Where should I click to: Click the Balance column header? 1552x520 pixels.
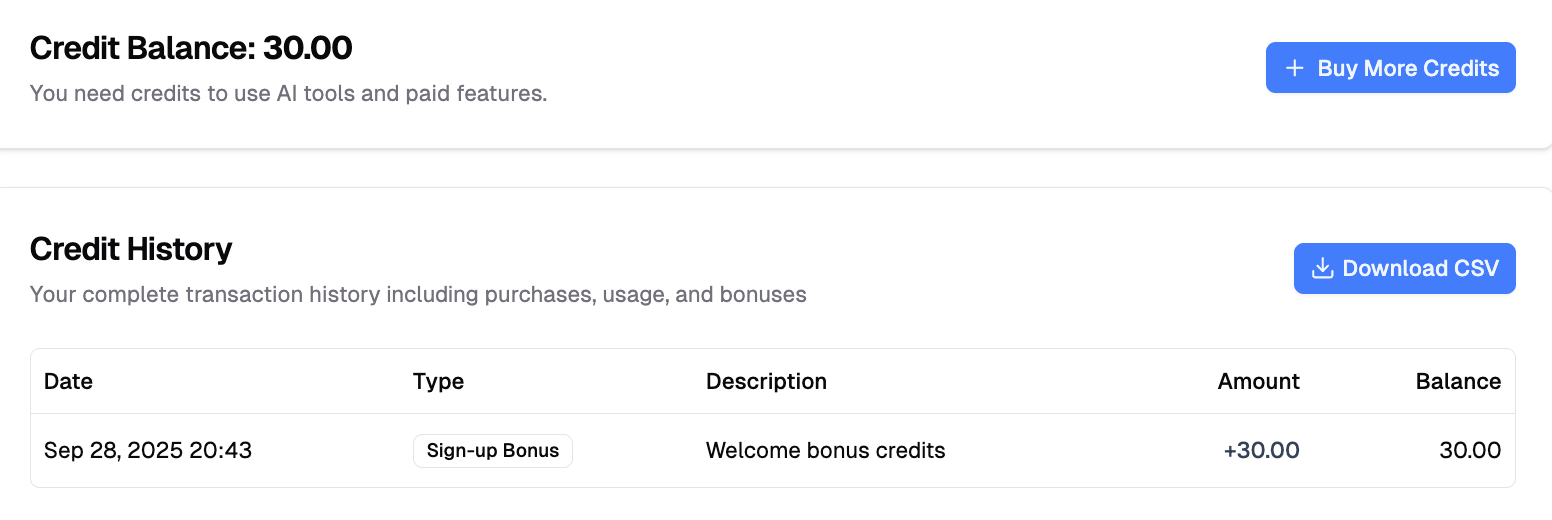(1458, 381)
